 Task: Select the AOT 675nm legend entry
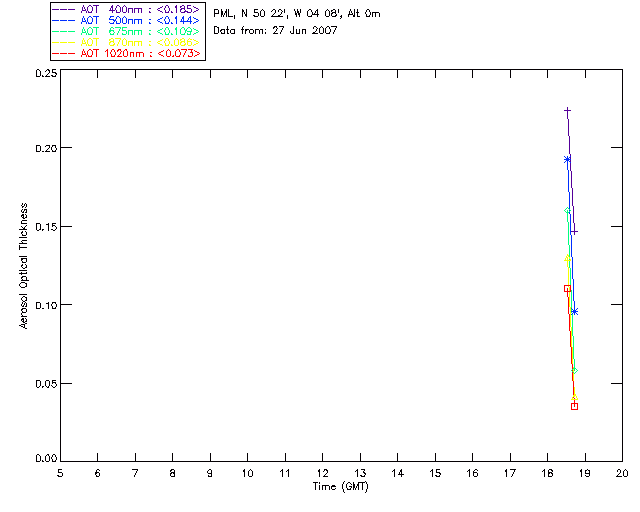127,31
